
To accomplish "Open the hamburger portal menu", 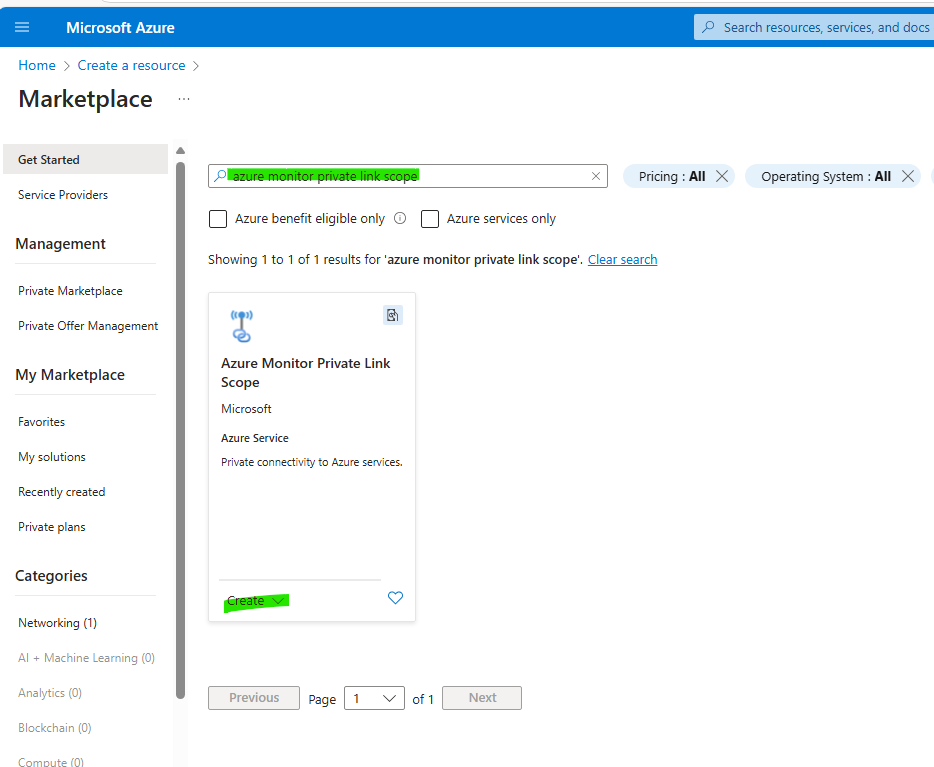I will (22, 27).
